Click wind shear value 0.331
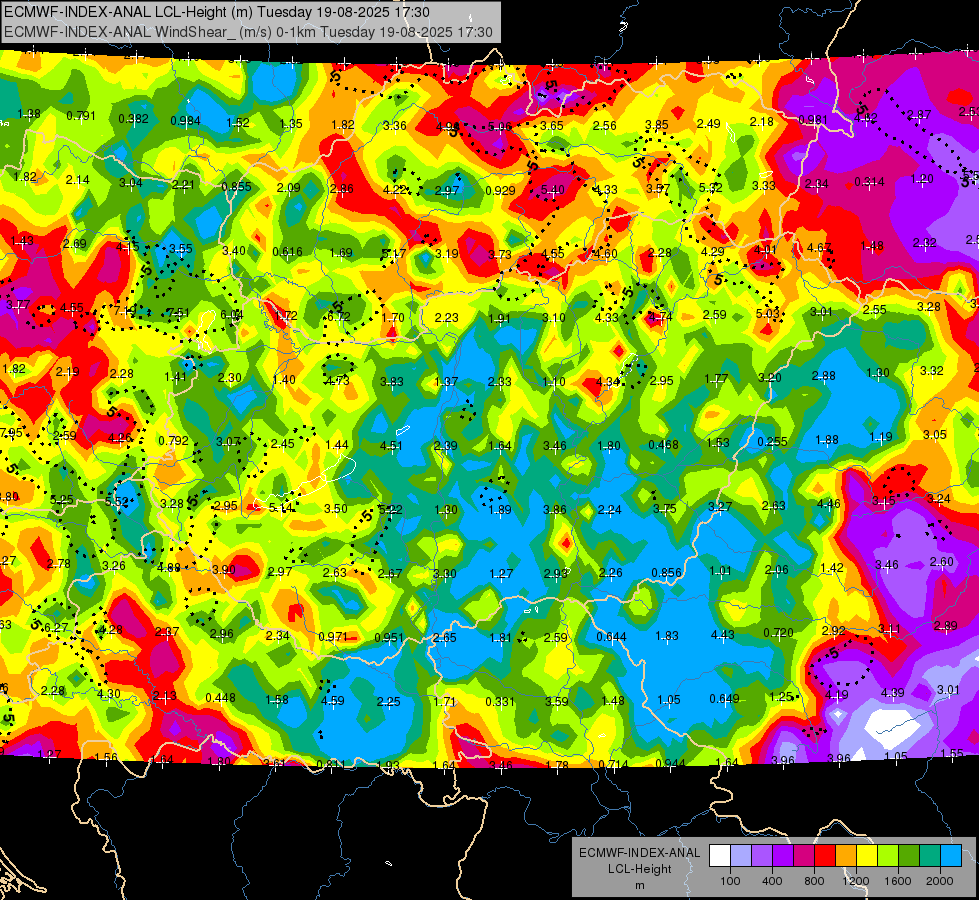The height and width of the screenshot is (900, 979). click(500, 702)
